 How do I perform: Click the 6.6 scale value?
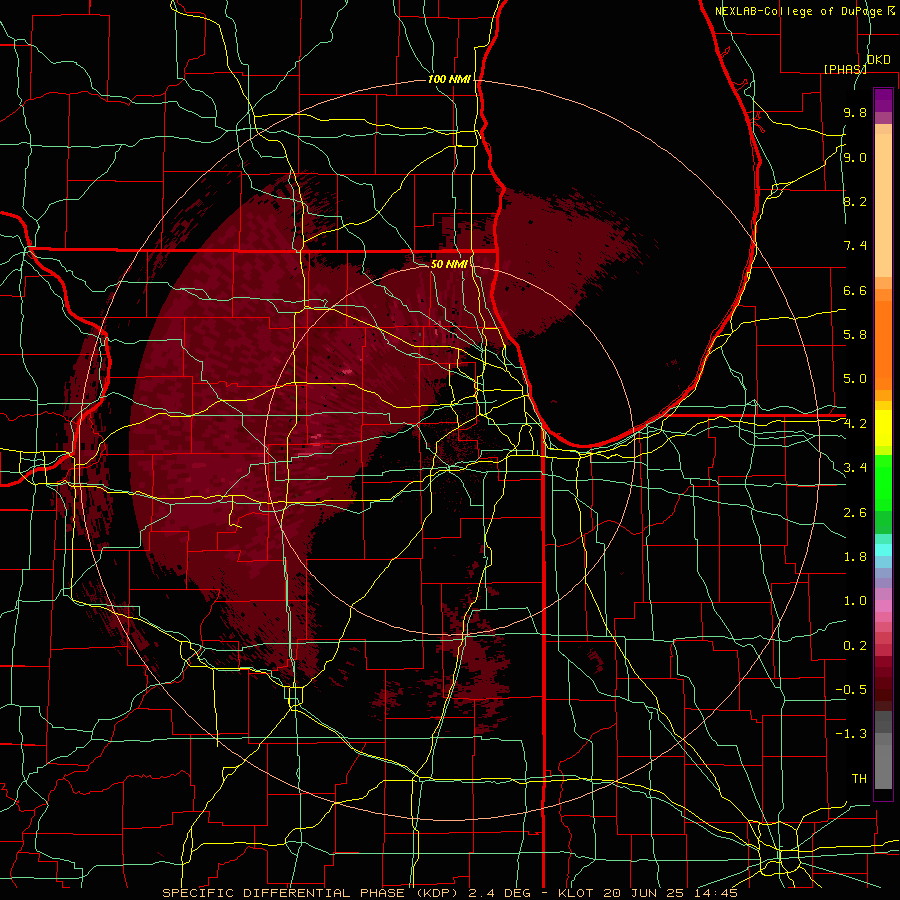pyautogui.click(x=855, y=290)
